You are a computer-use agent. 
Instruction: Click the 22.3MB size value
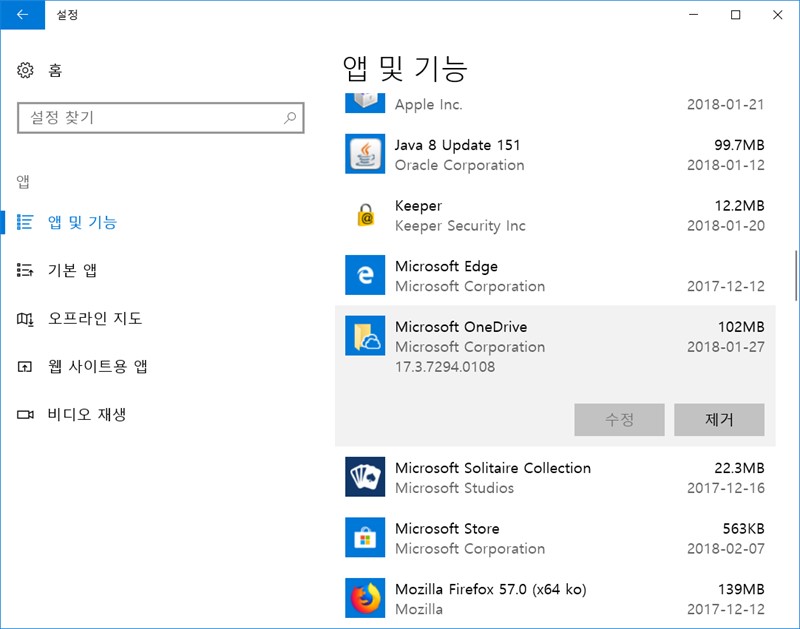pyautogui.click(x=739, y=468)
